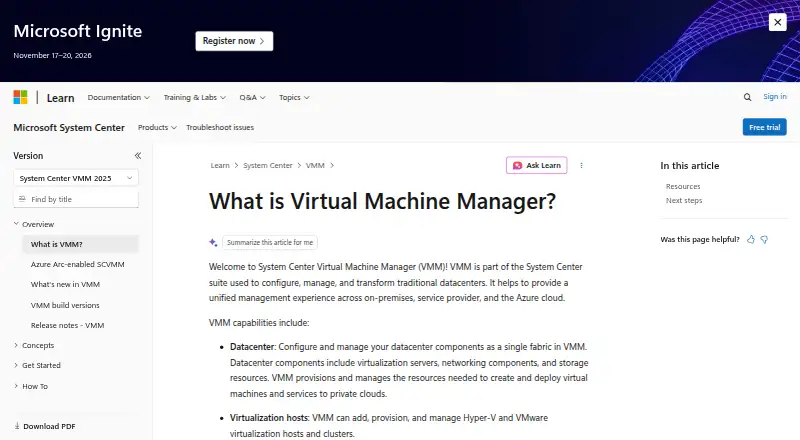800x440 pixels.
Task: Open the Training & Labs menu
Action: [x=194, y=97]
